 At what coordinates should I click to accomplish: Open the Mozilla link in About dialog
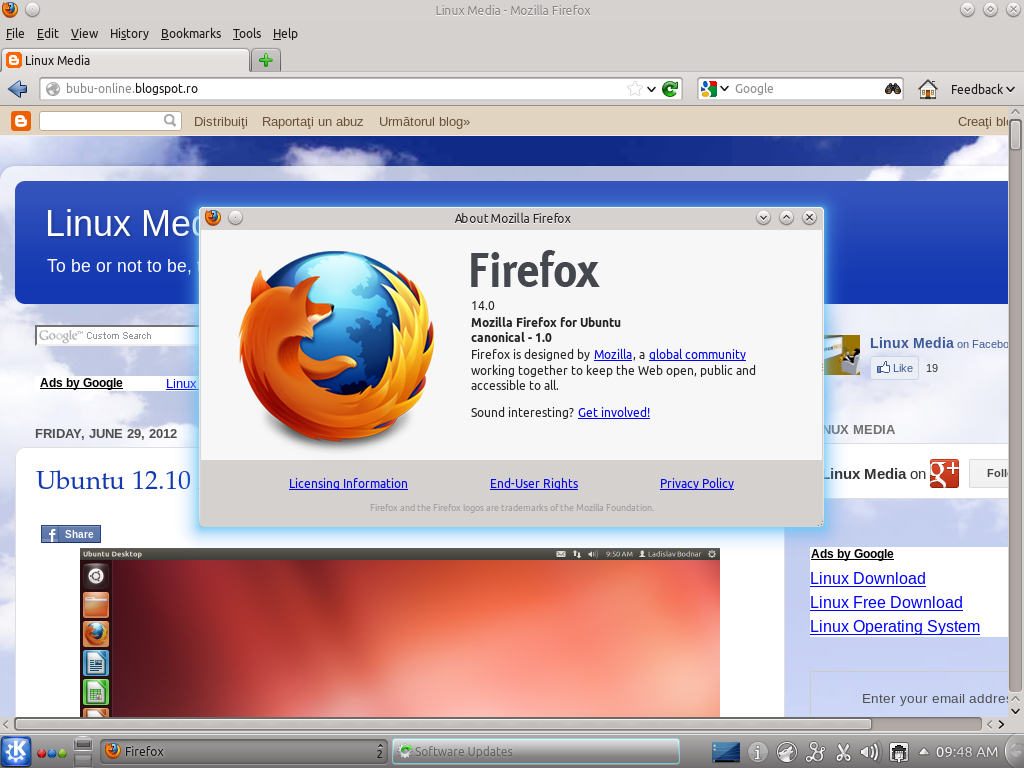pos(613,355)
